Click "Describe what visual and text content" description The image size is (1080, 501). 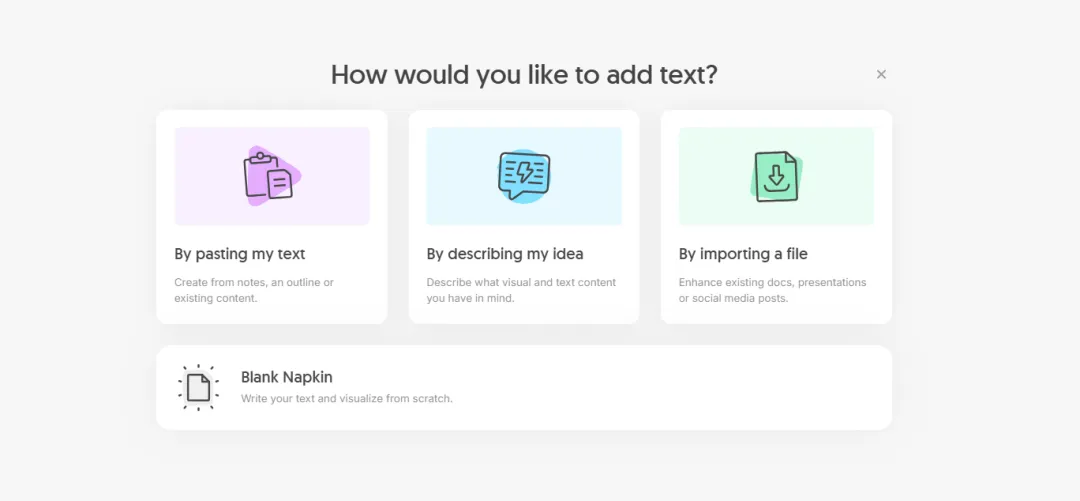coord(521,283)
